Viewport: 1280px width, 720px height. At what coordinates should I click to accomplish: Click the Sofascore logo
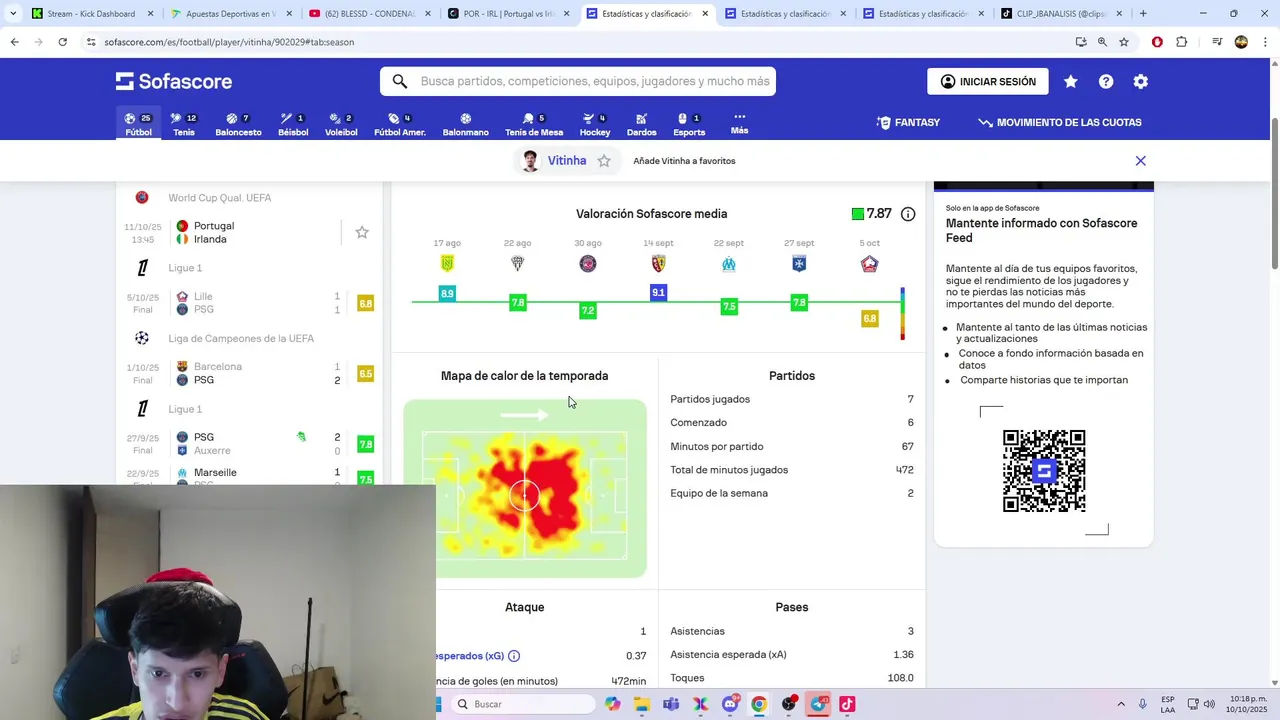[x=174, y=81]
